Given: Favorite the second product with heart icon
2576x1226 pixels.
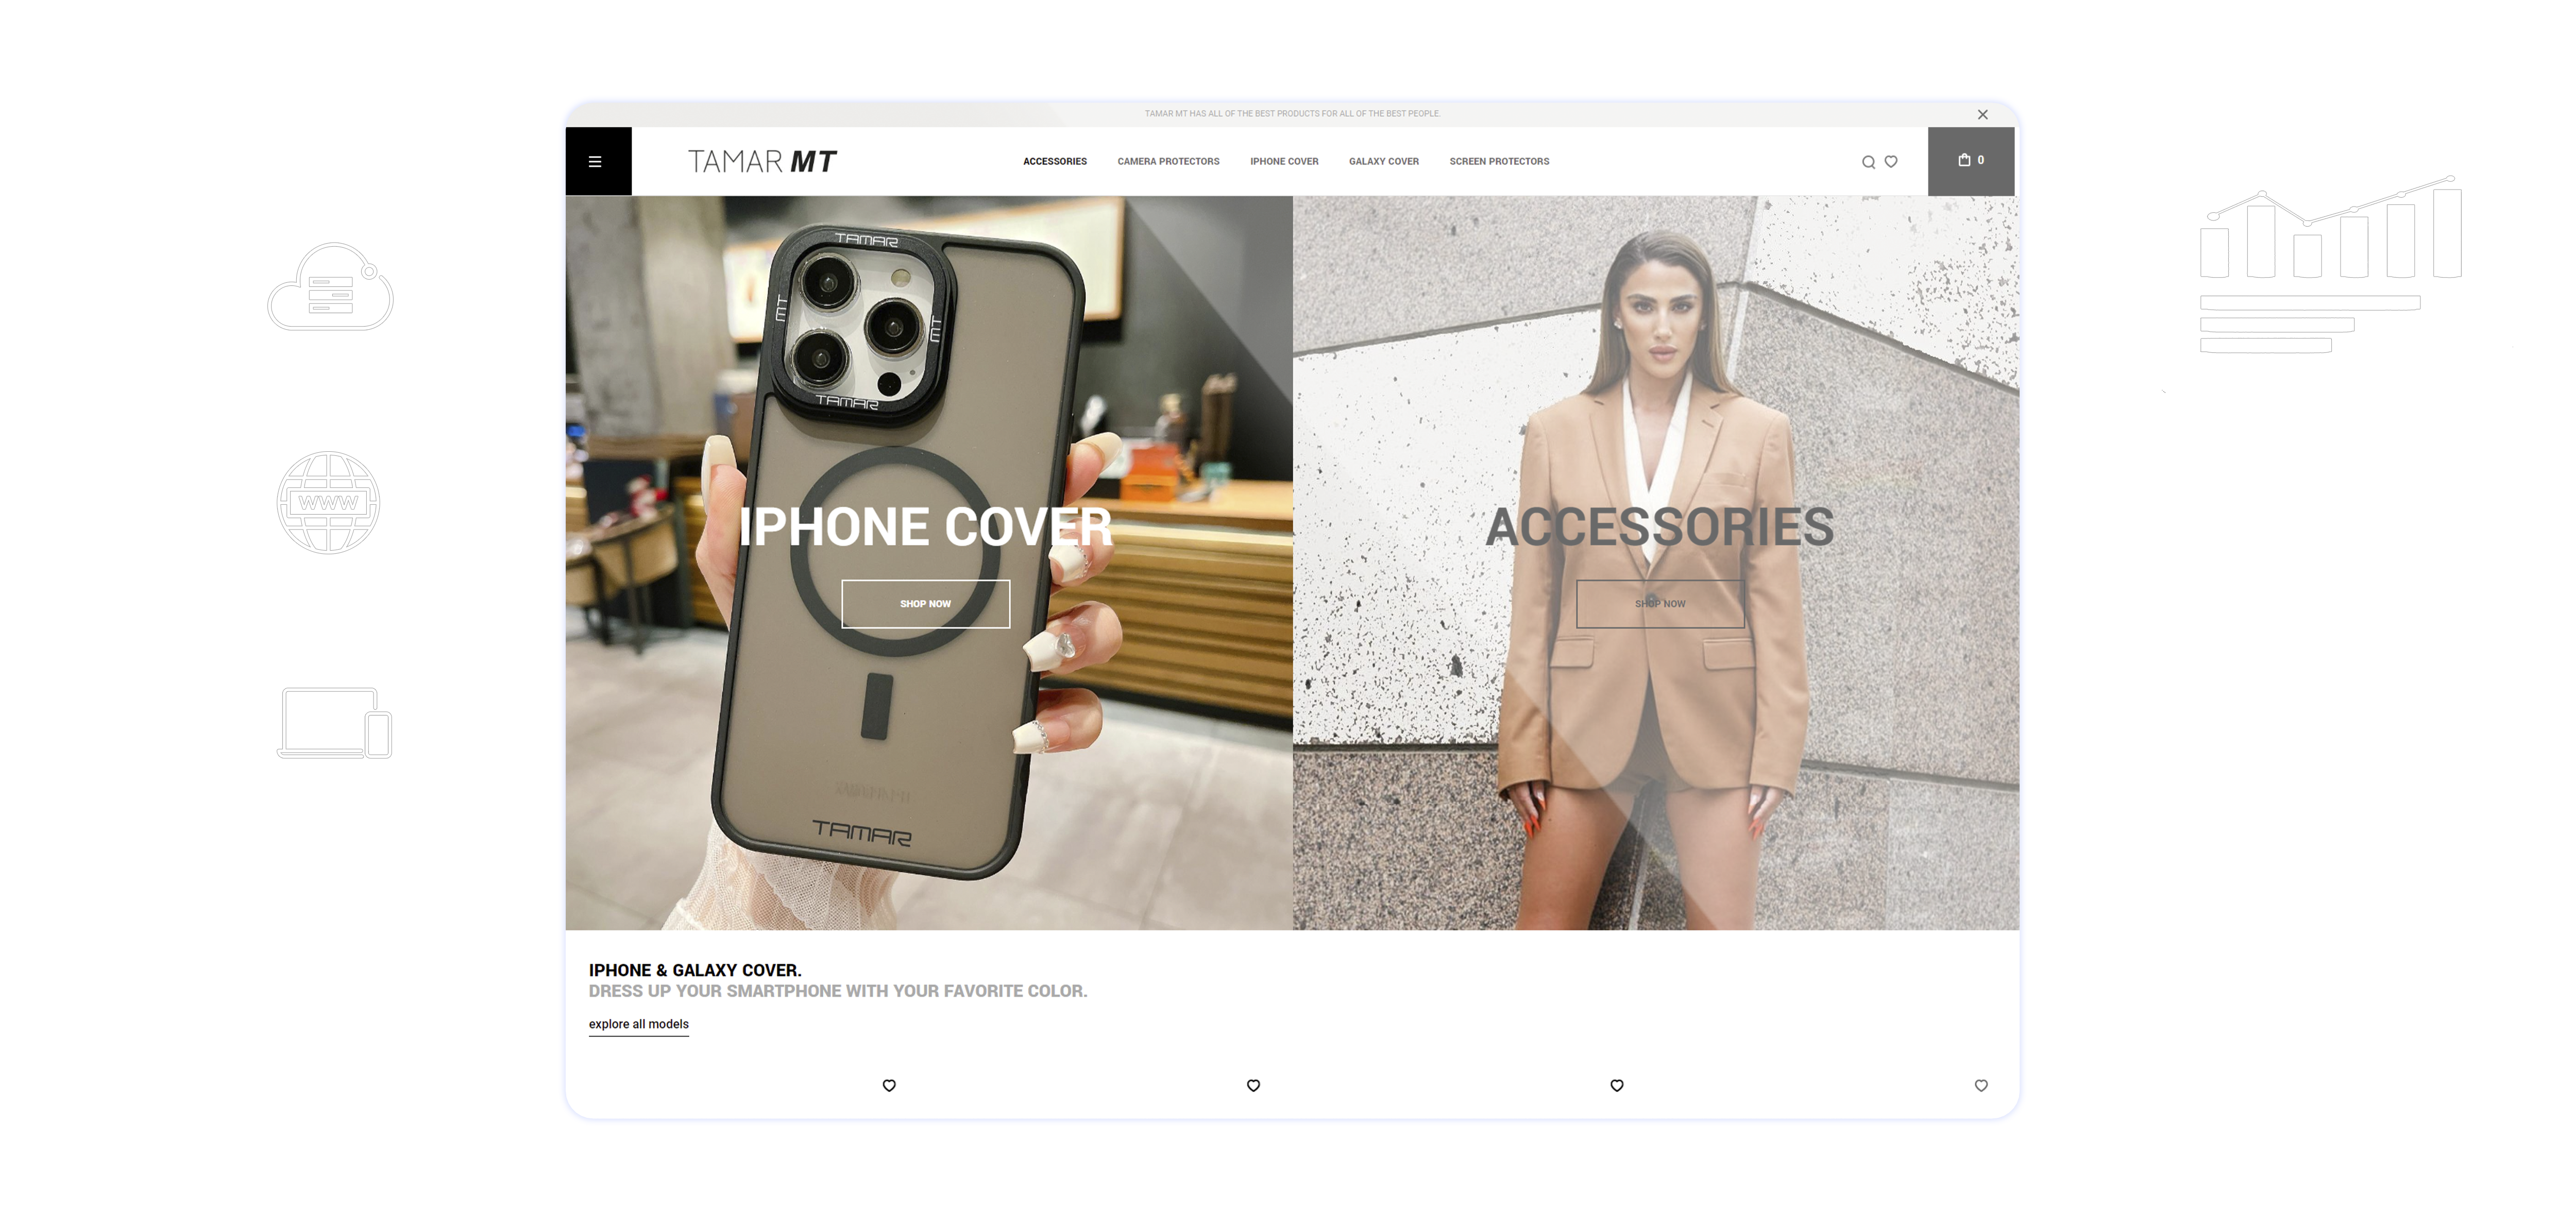Looking at the screenshot, I should (x=1252, y=1085).
